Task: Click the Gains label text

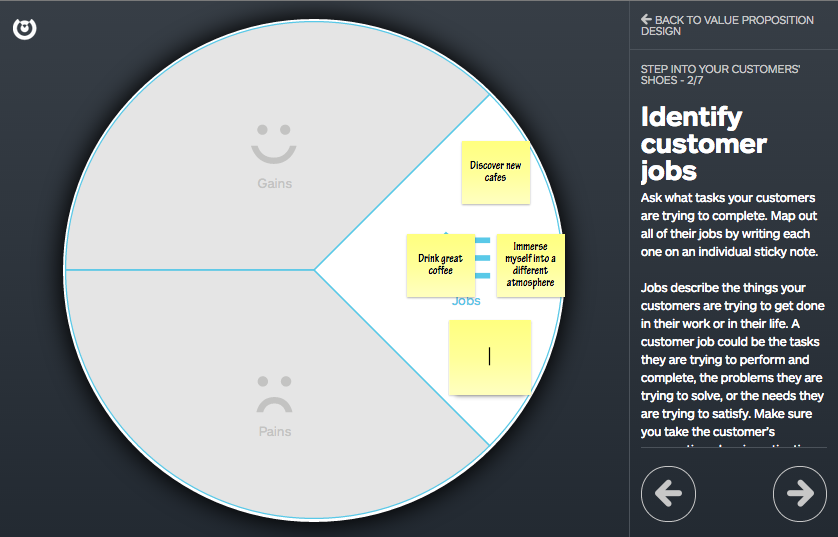Action: click(x=274, y=184)
